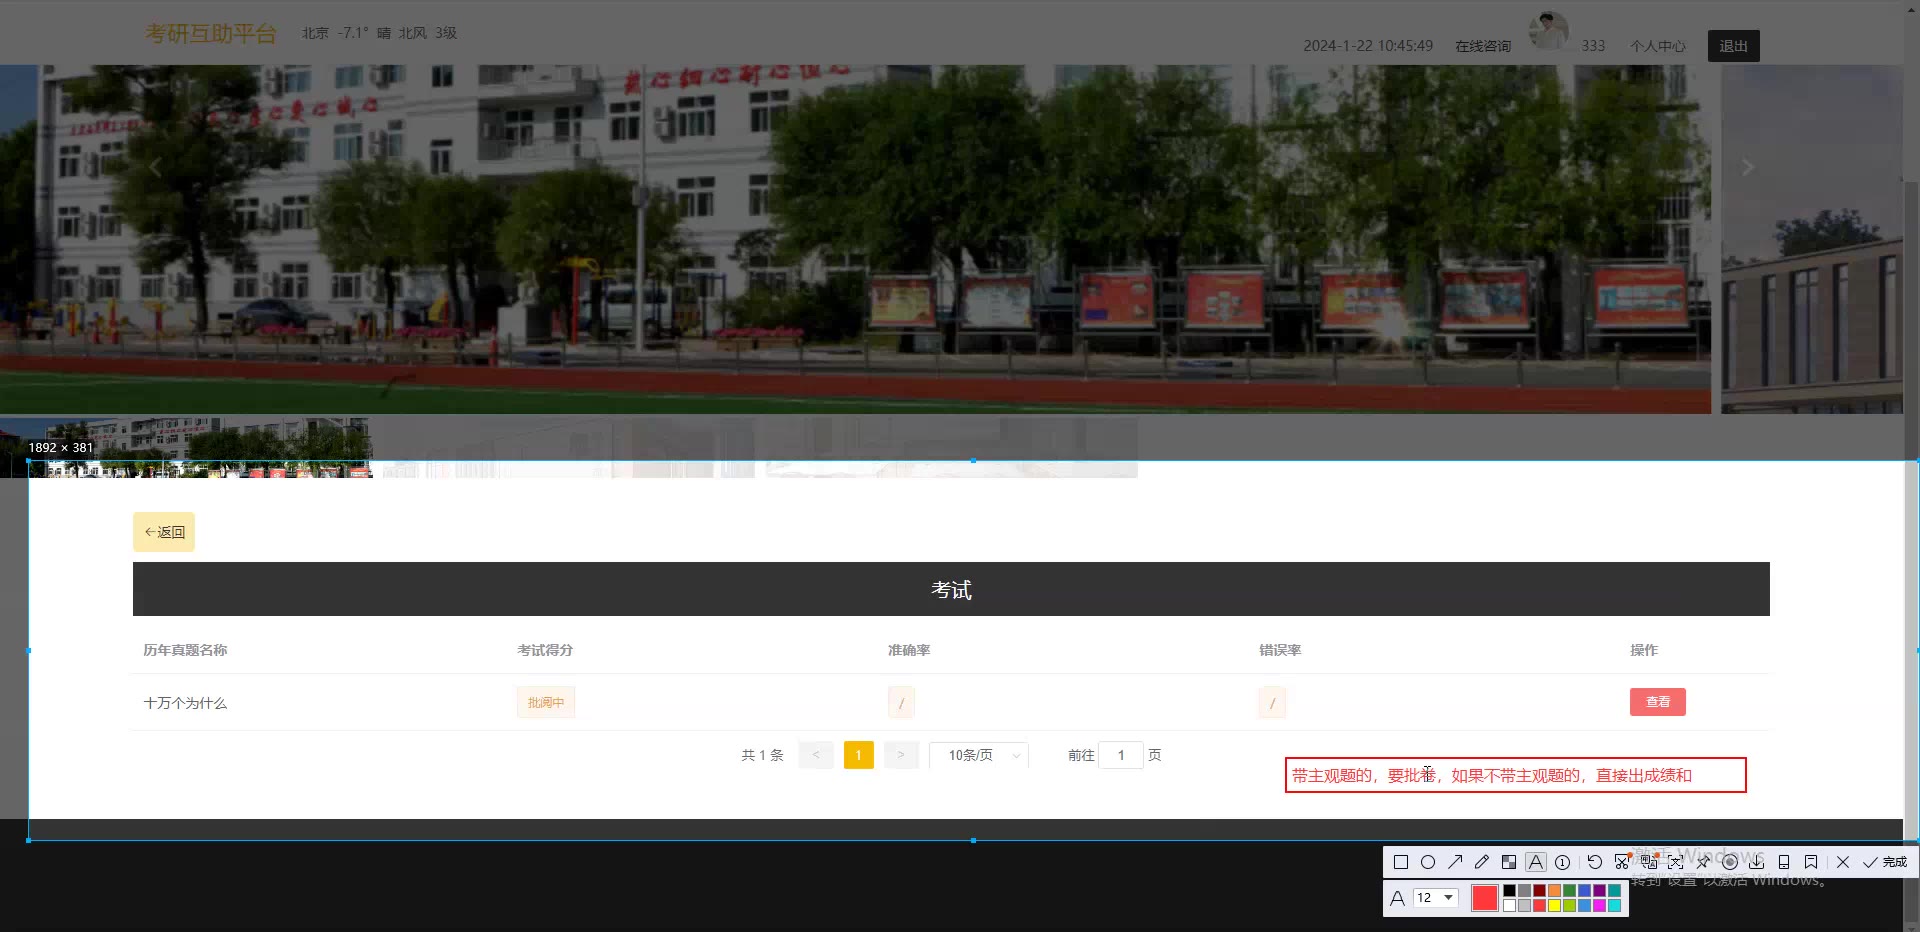The image size is (1920, 932).
Task: Select the pencil freehand tool
Action: pyautogui.click(x=1482, y=862)
